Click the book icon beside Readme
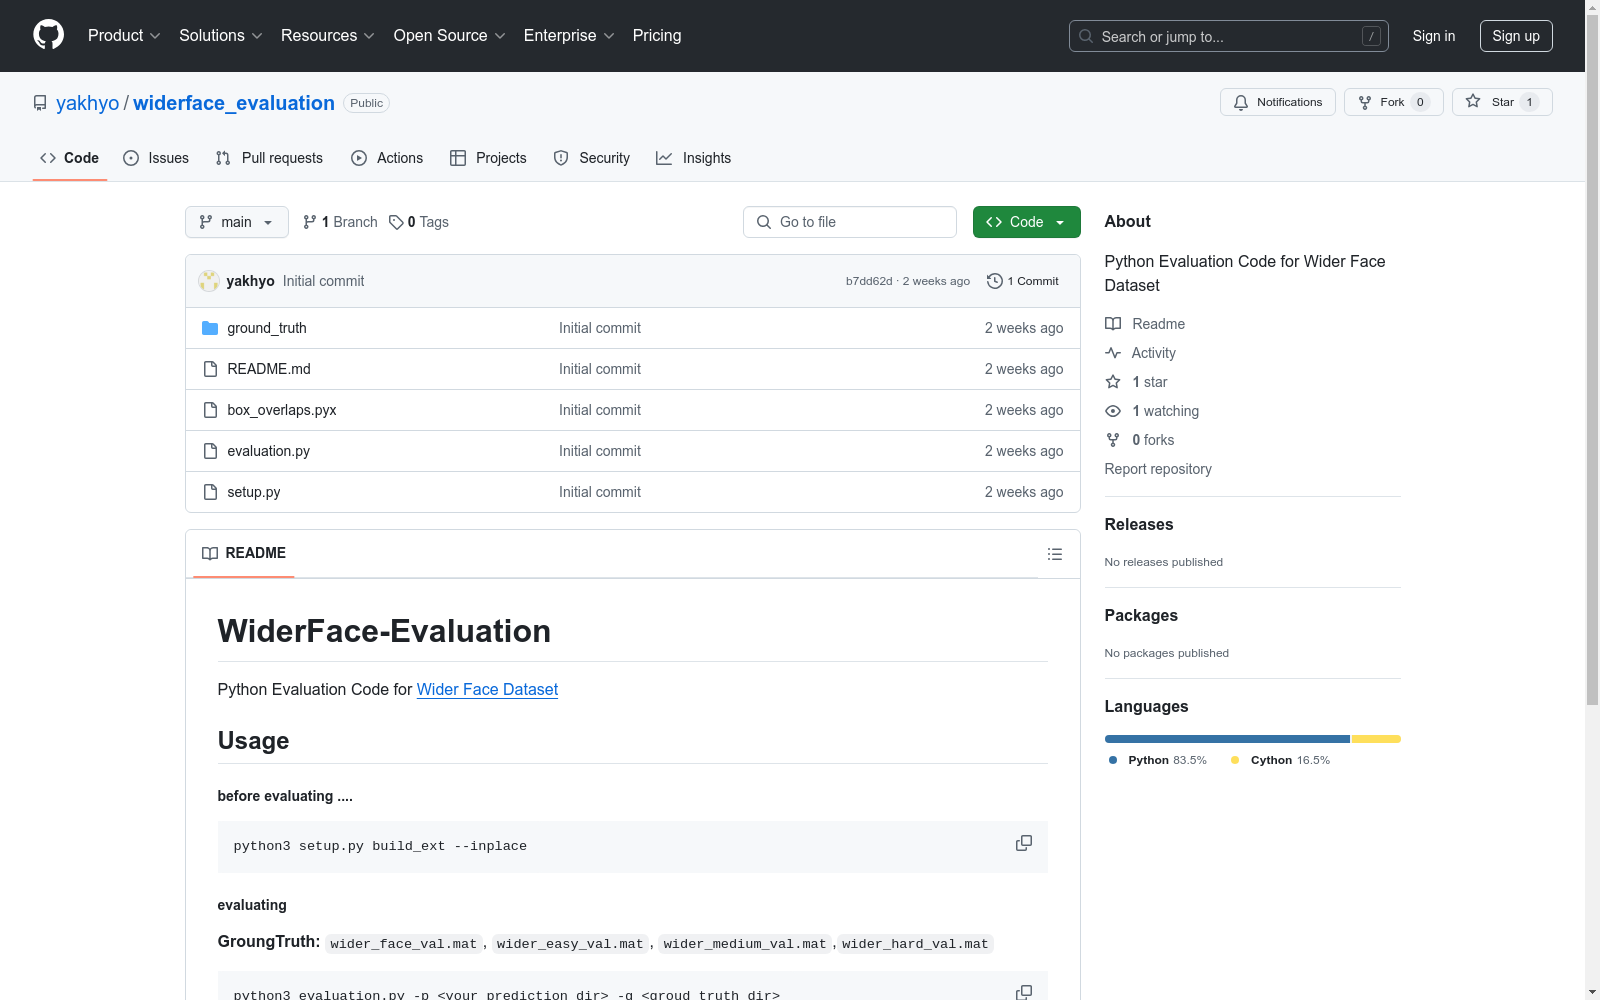This screenshot has height=1000, width=1600. click(1113, 324)
